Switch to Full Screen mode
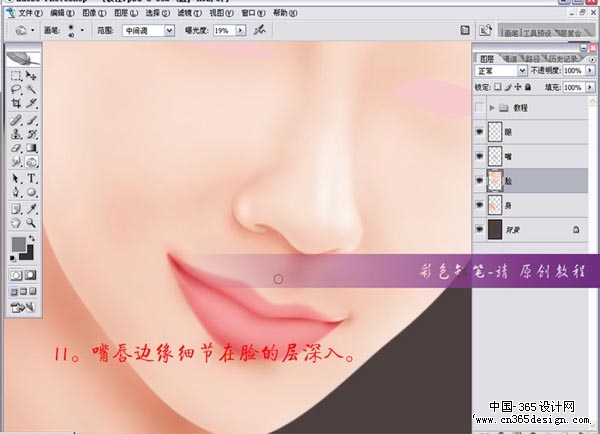This screenshot has width=600, height=434. [33, 292]
